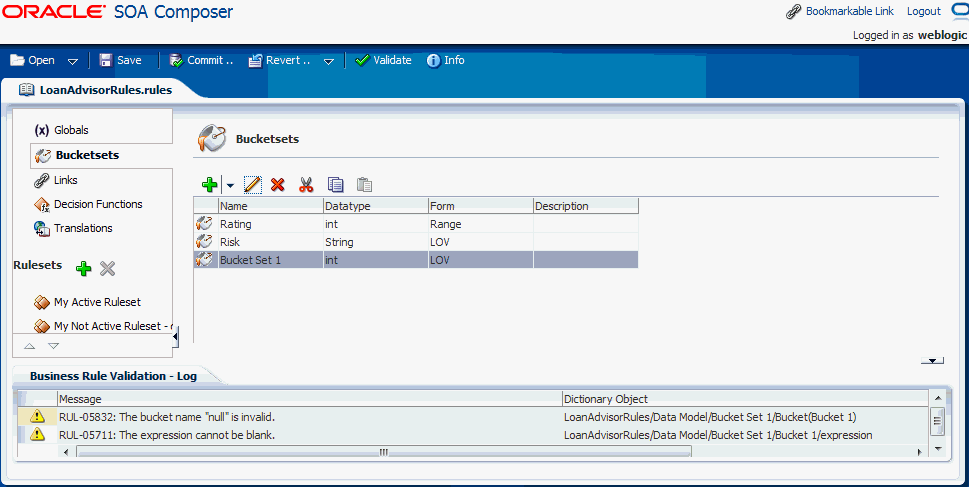Viewport: 969px width, 487px height.
Task: Add a new ruleset with green plus
Action: pos(83,268)
